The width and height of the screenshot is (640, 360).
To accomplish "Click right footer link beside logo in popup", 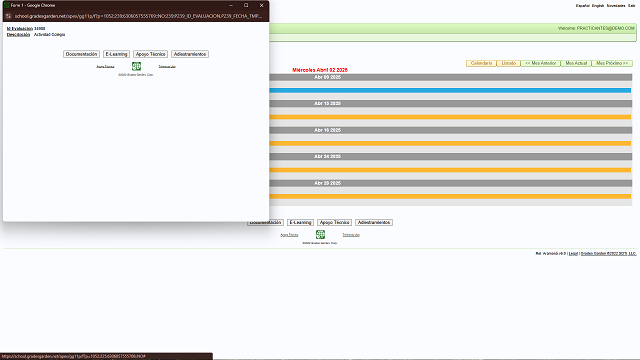I will (167, 67).
